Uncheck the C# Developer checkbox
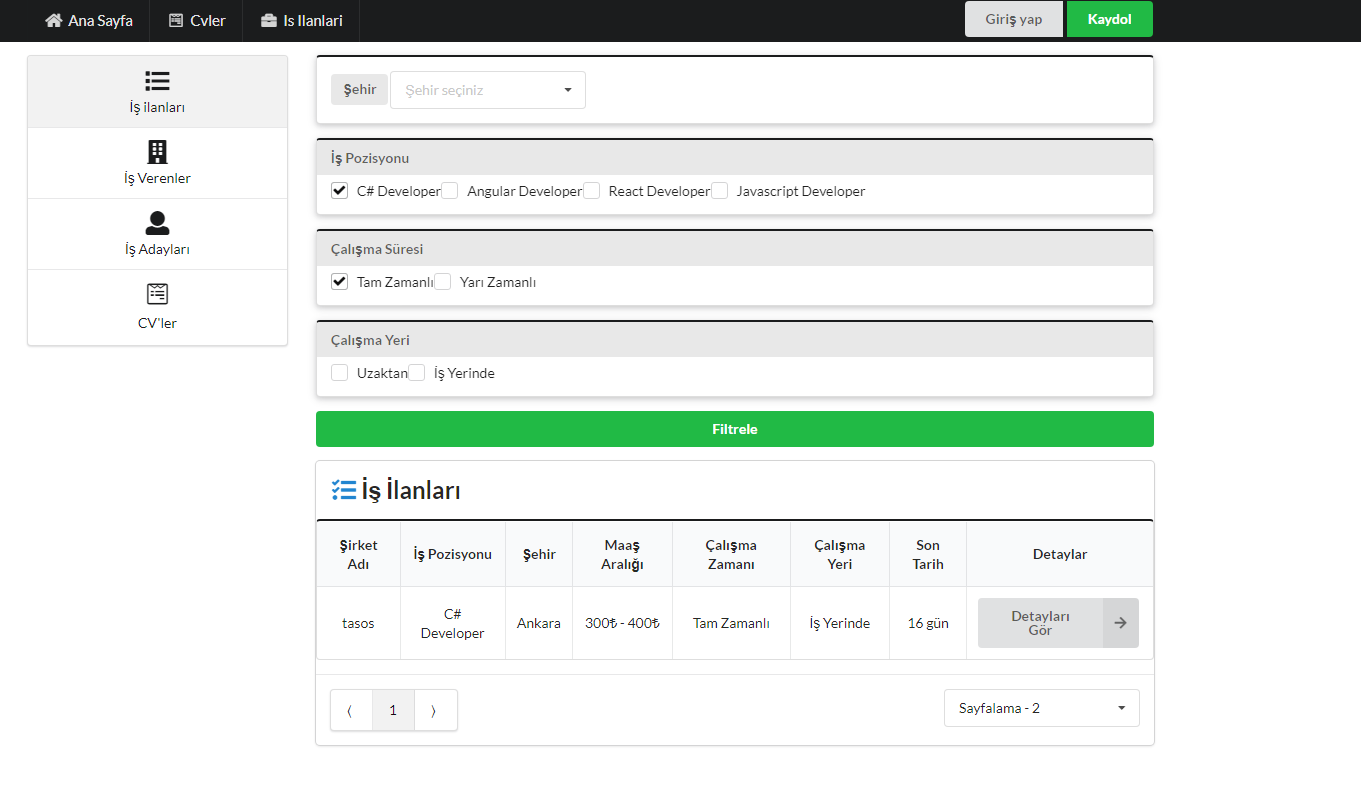The image size is (1361, 795). click(339, 190)
